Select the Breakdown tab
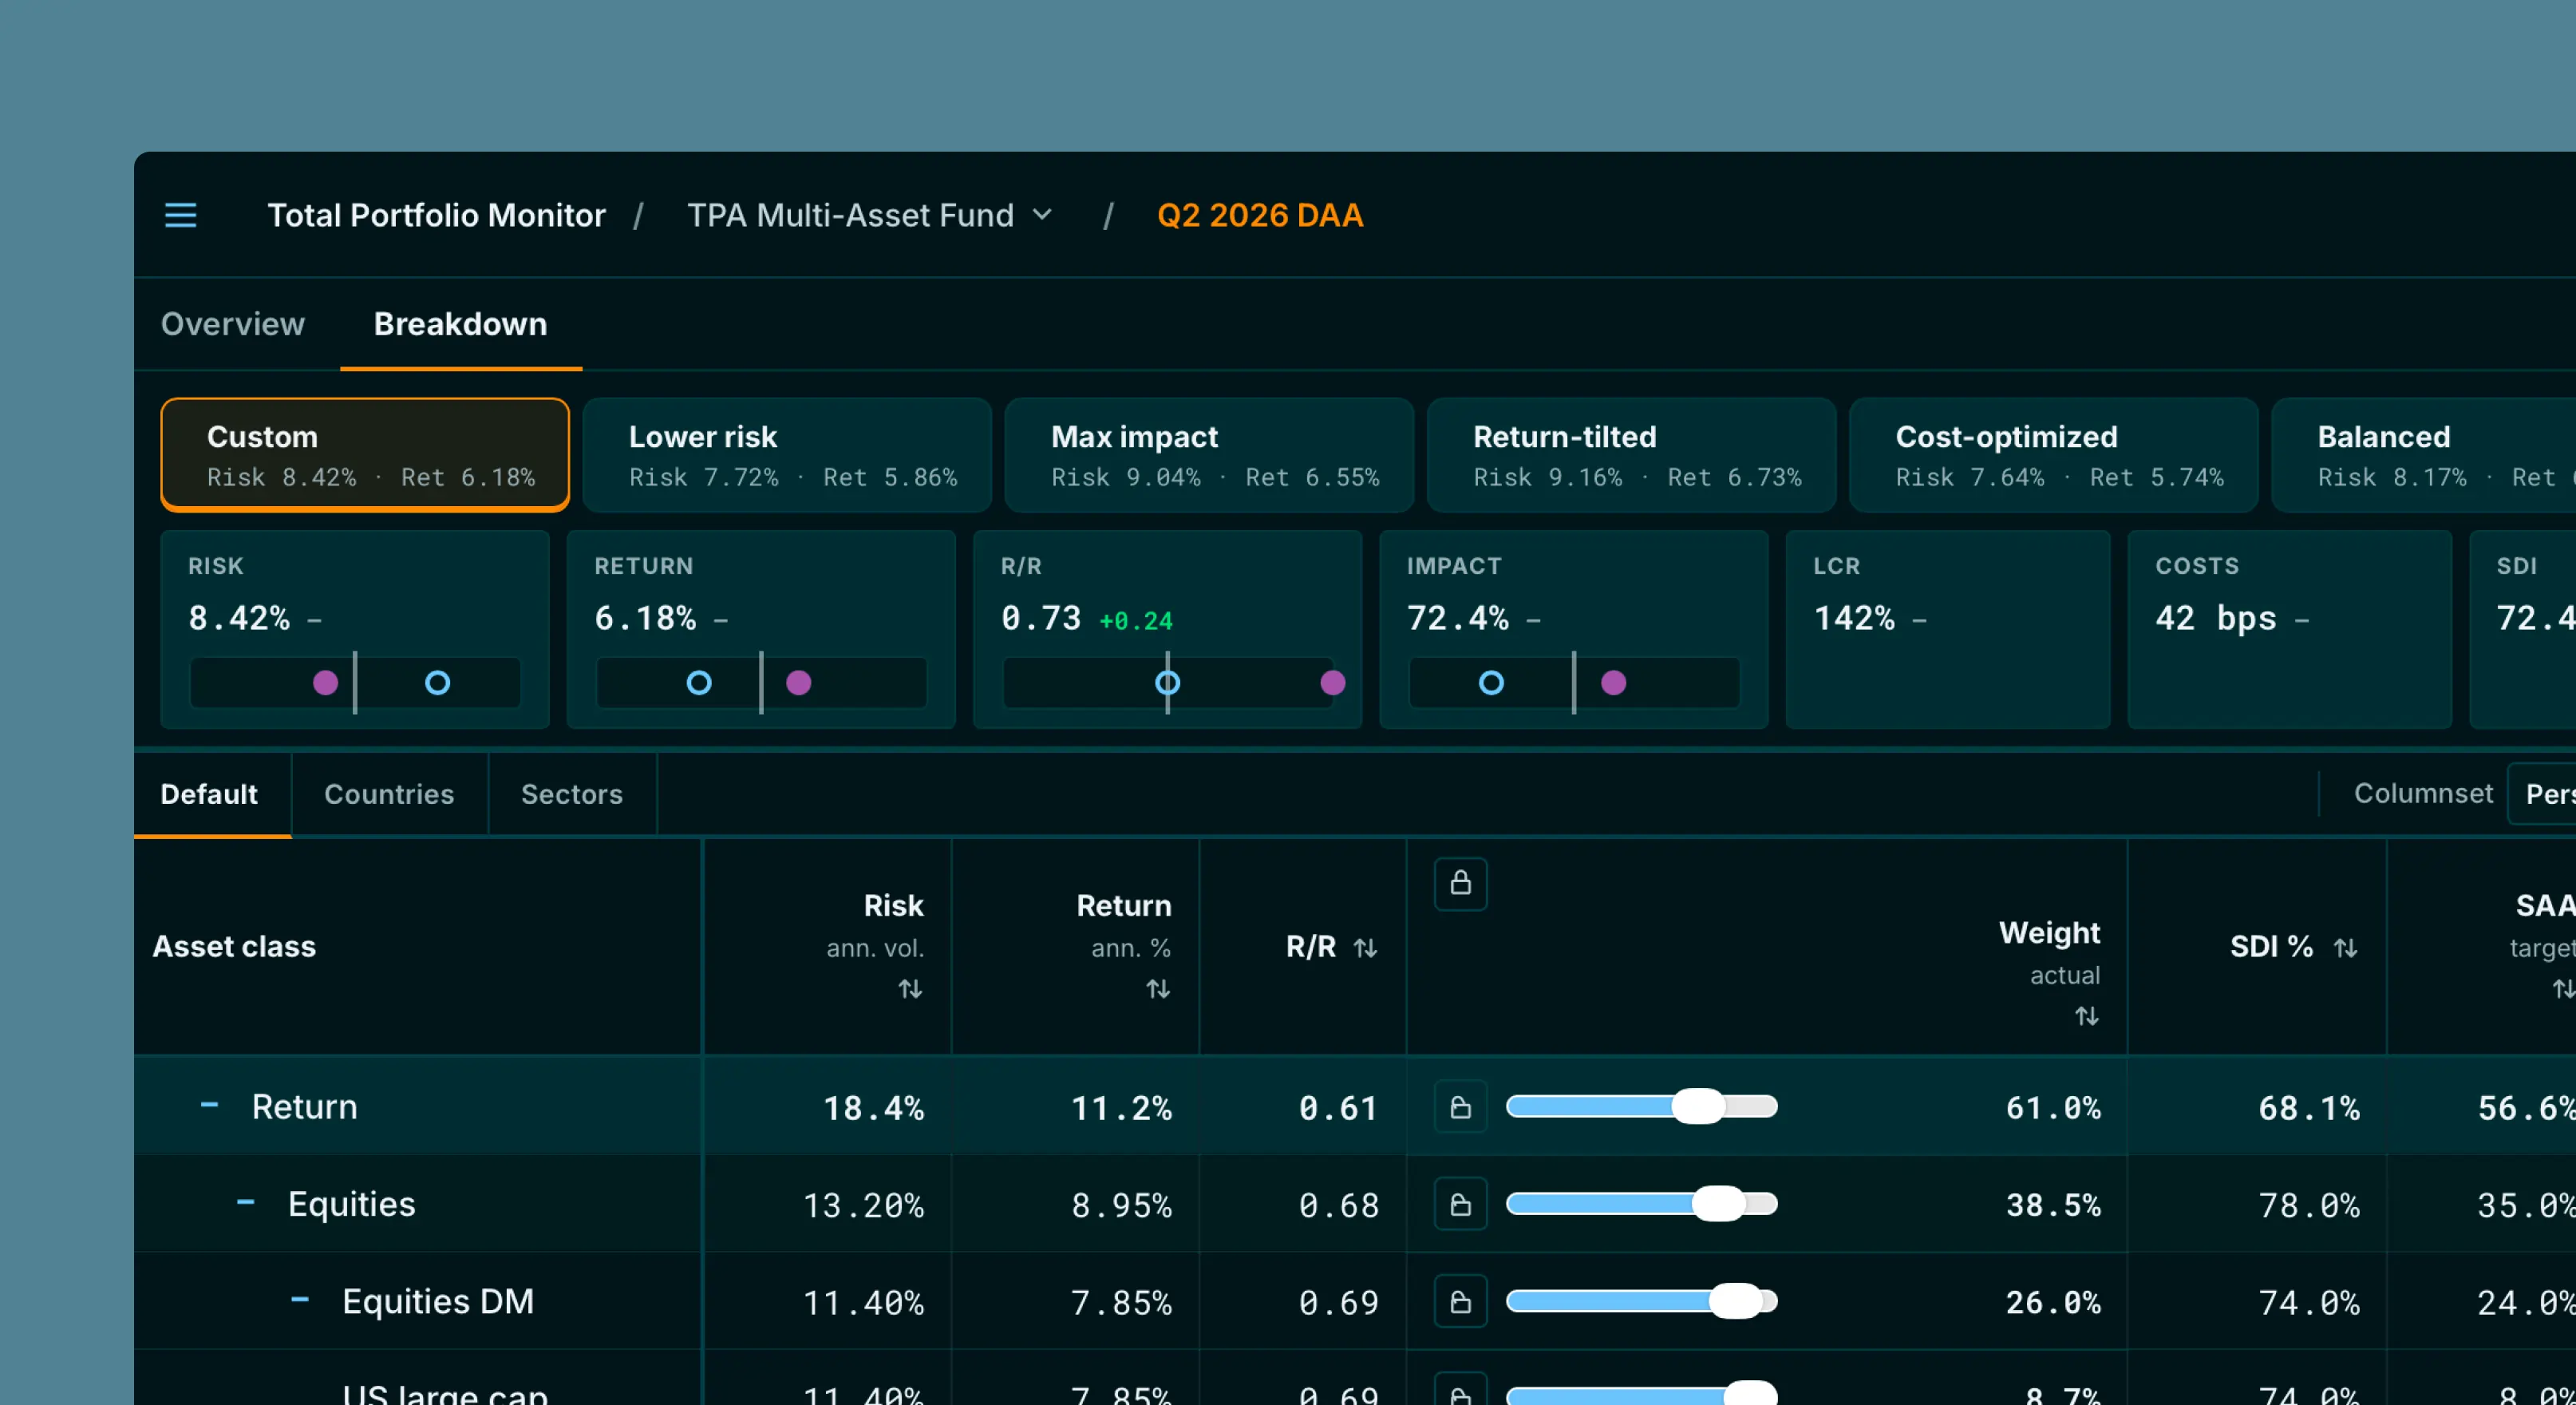 tap(460, 324)
